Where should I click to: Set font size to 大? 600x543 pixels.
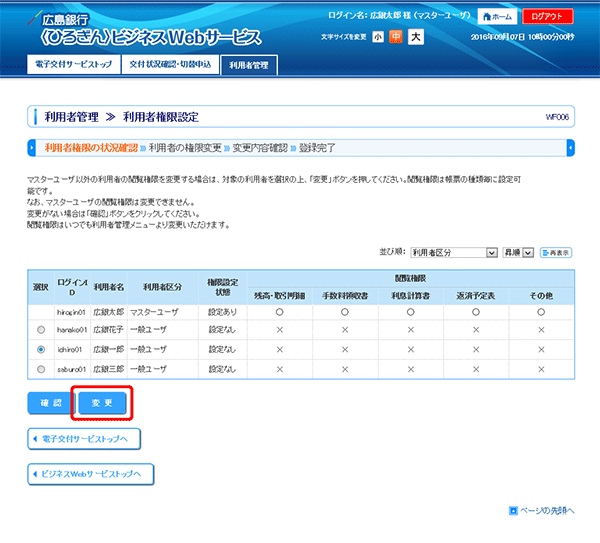coord(416,37)
